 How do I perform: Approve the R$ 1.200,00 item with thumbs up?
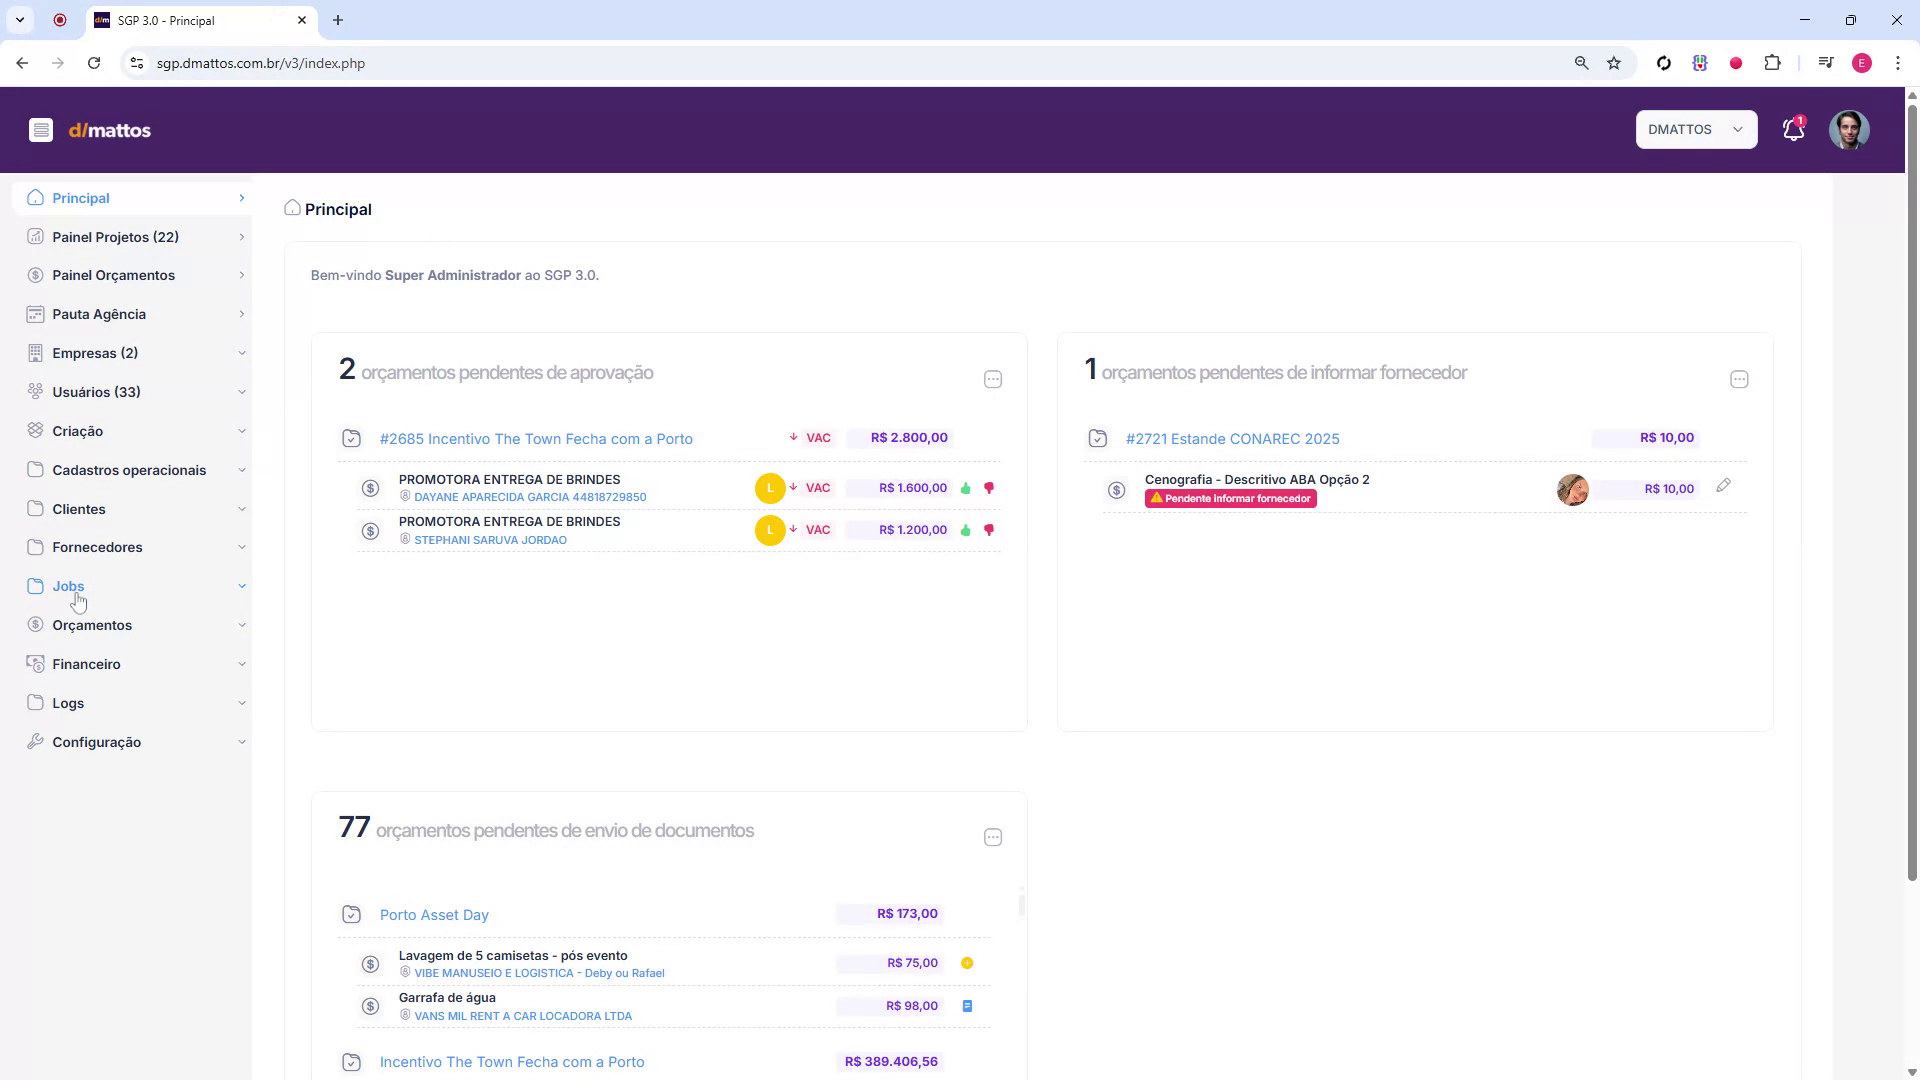click(x=965, y=530)
